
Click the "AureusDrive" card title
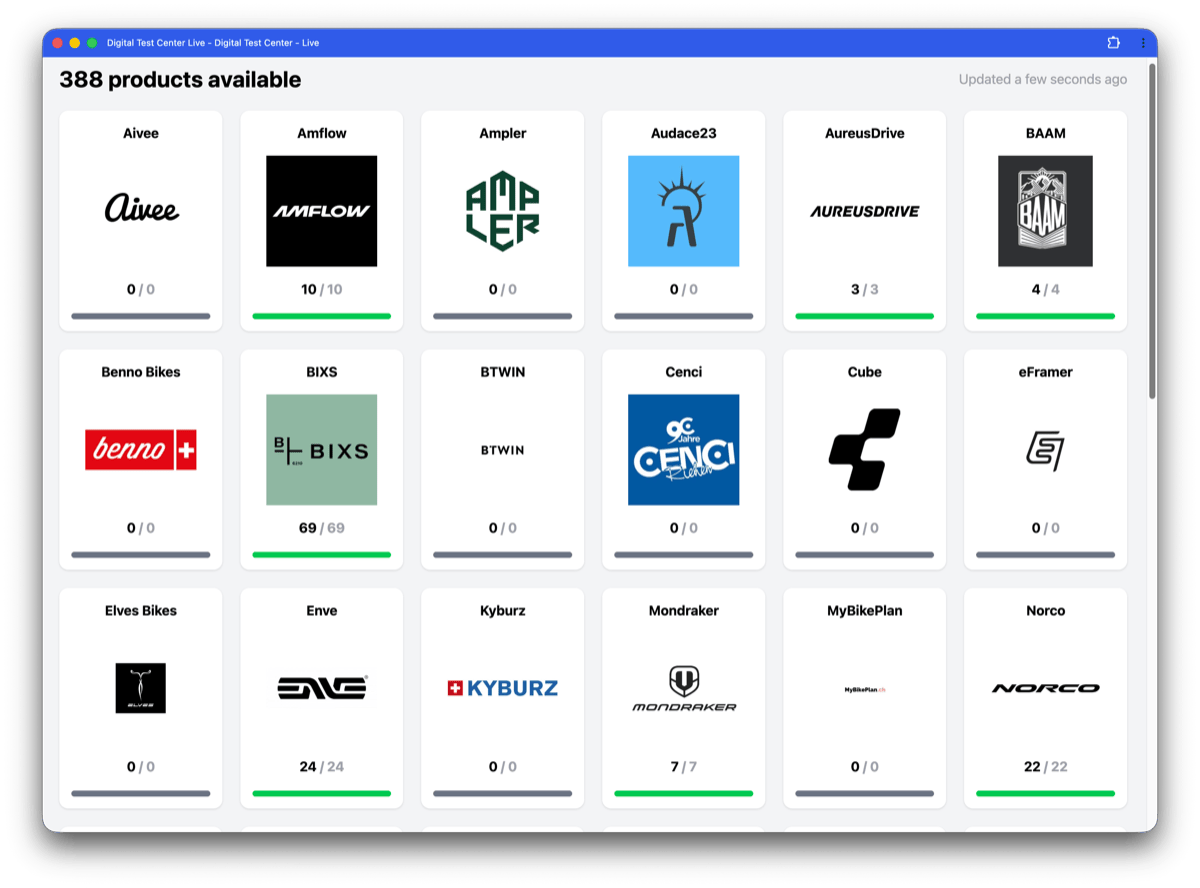coord(865,133)
